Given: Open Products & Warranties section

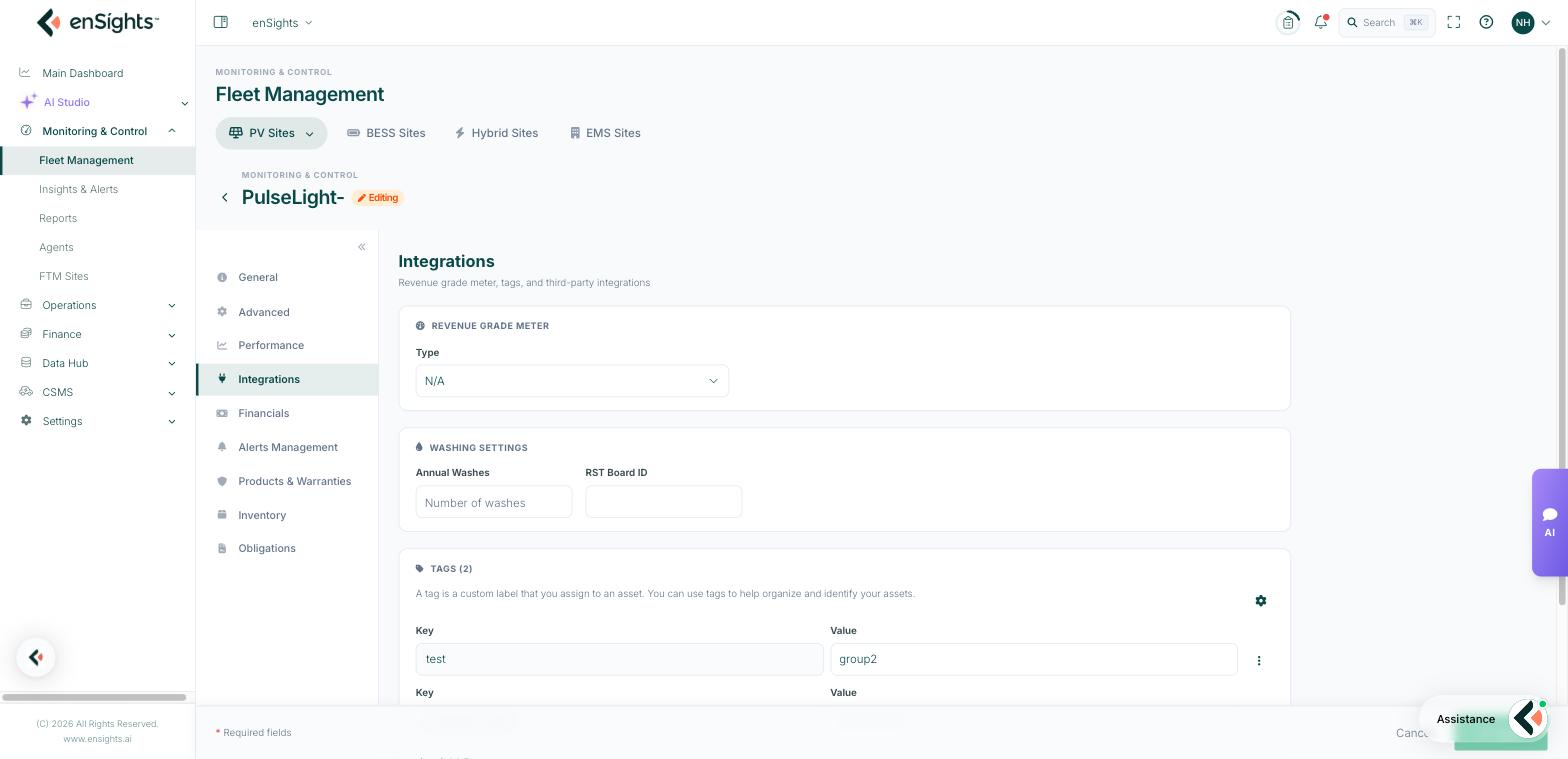Looking at the screenshot, I should 287,481.
